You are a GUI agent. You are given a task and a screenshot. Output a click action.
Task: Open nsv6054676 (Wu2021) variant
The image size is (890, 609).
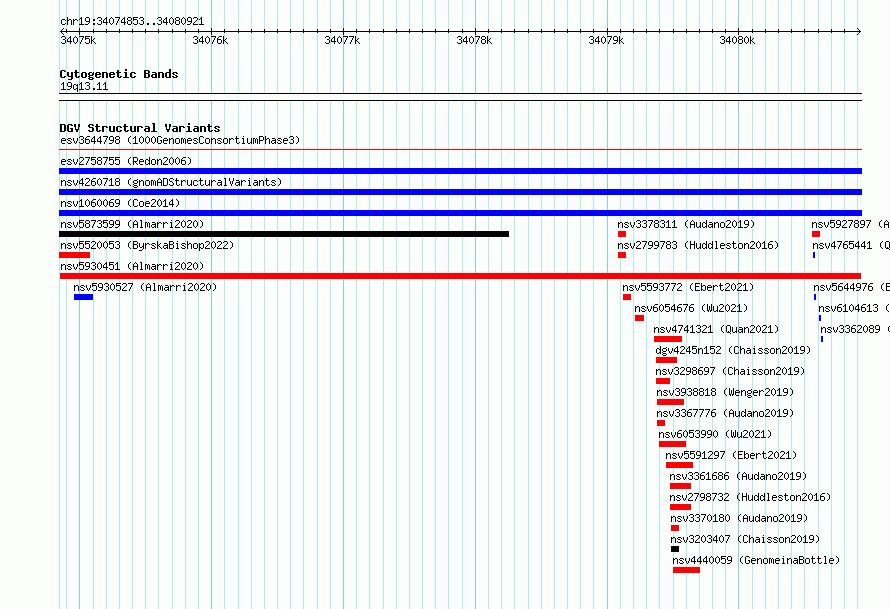(691, 308)
